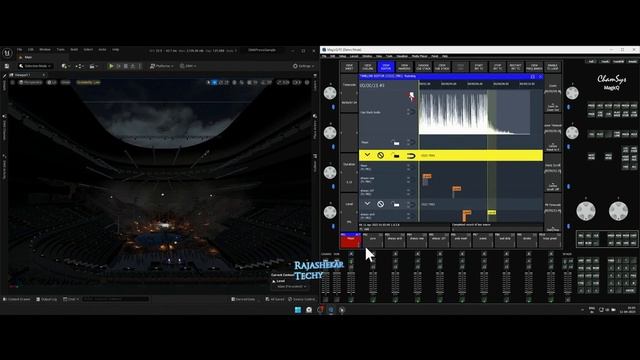Image resolution: width=640 pixels, height=360 pixels.
Task: Click the Save icon in Unreal toolbar
Action: (x=7, y=66)
